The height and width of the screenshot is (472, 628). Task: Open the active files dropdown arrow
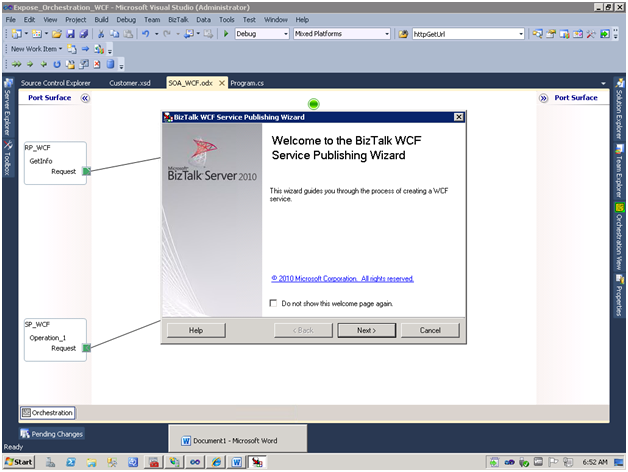pos(603,83)
